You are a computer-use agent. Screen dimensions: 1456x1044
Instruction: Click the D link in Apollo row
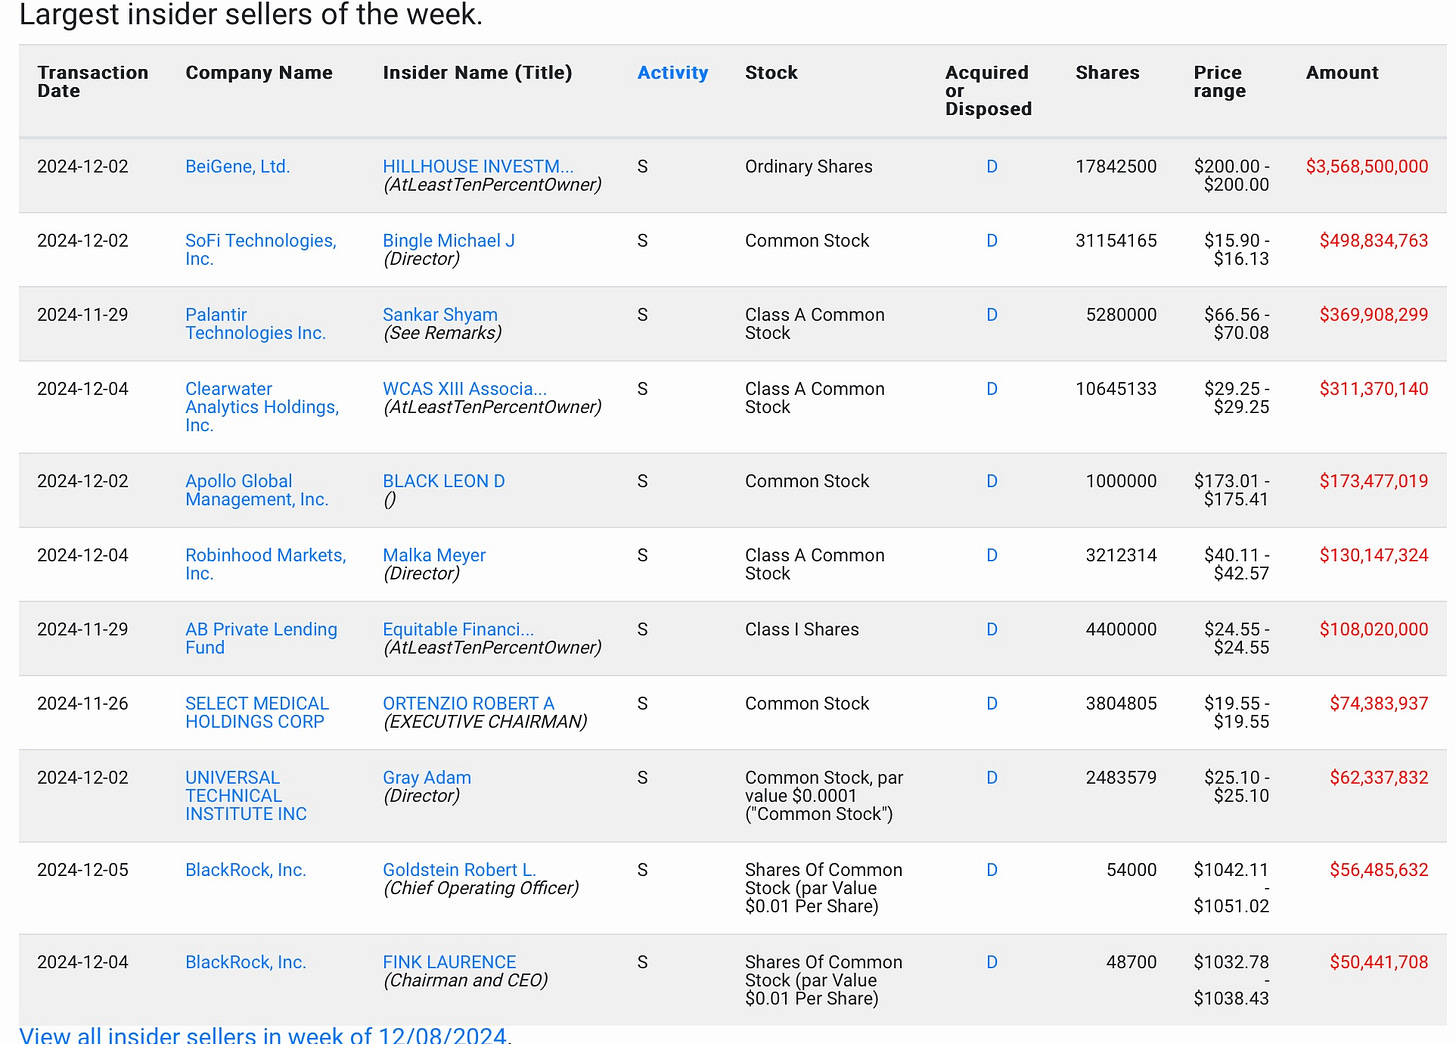992,481
